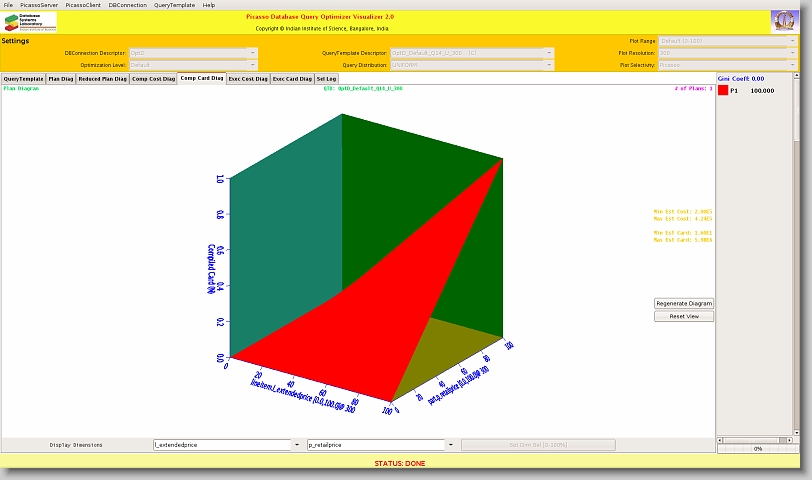Click the red P1 plan color swatch
The height and width of the screenshot is (480, 812).
723,90
